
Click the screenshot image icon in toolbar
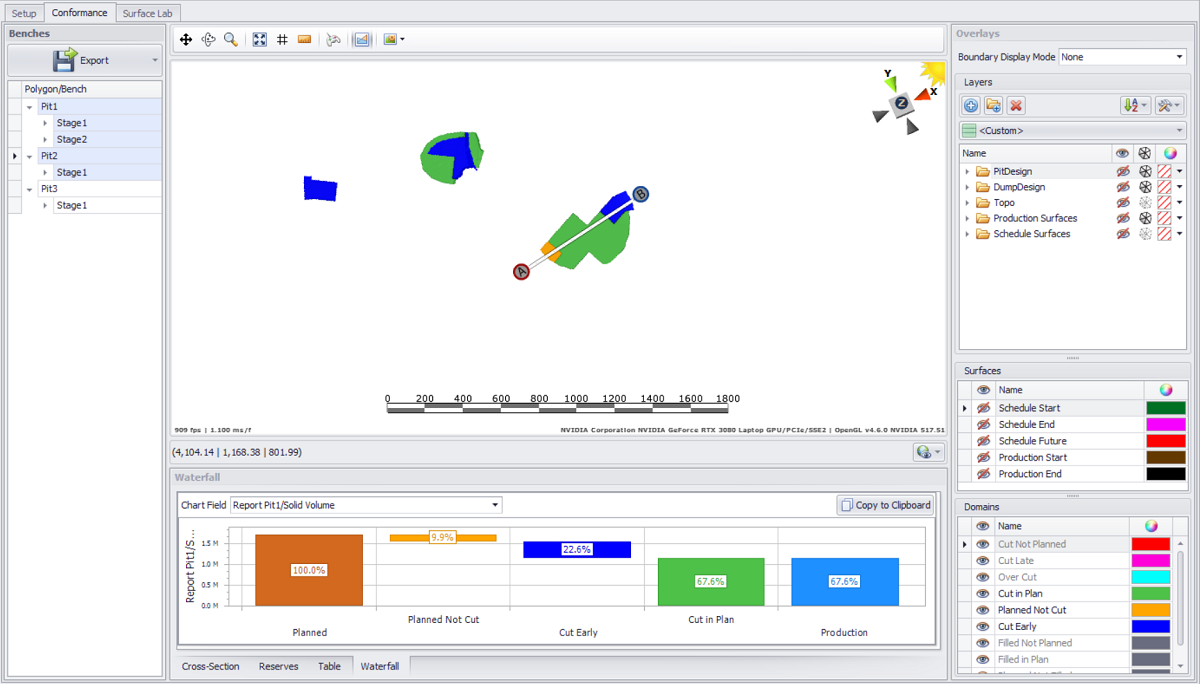390,40
